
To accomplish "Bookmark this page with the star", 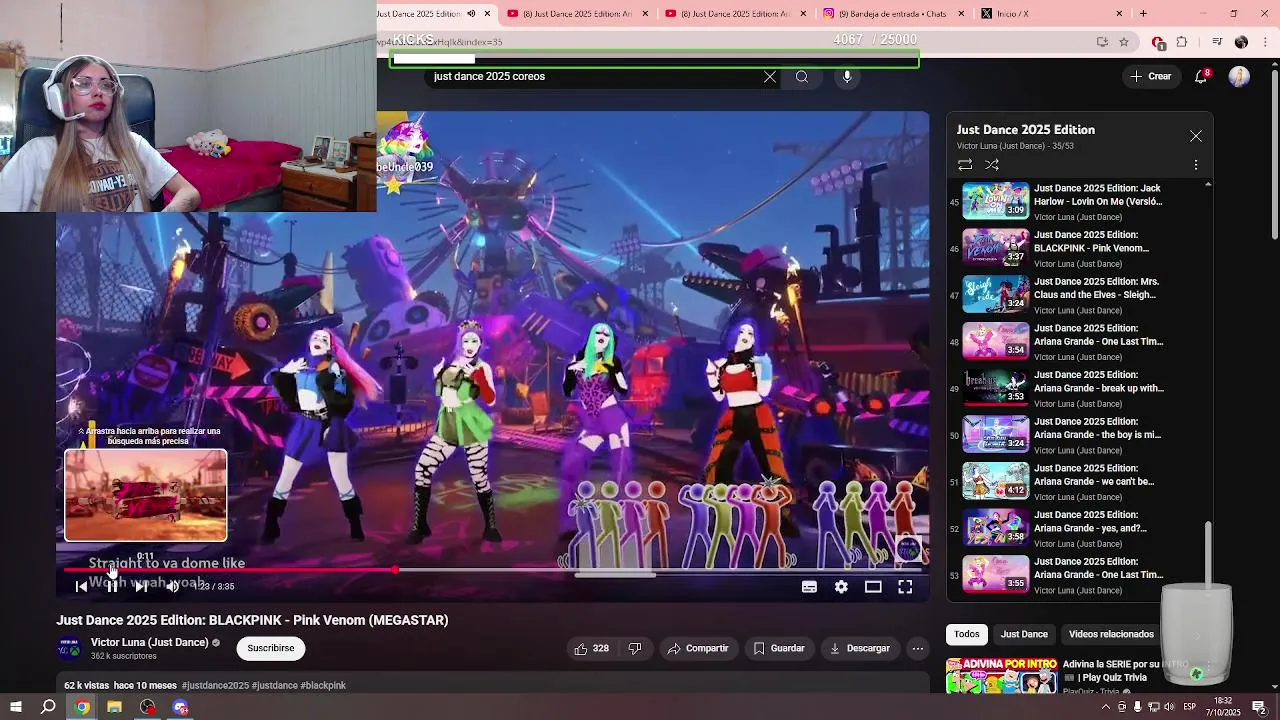I will pyautogui.click(x=1124, y=42).
